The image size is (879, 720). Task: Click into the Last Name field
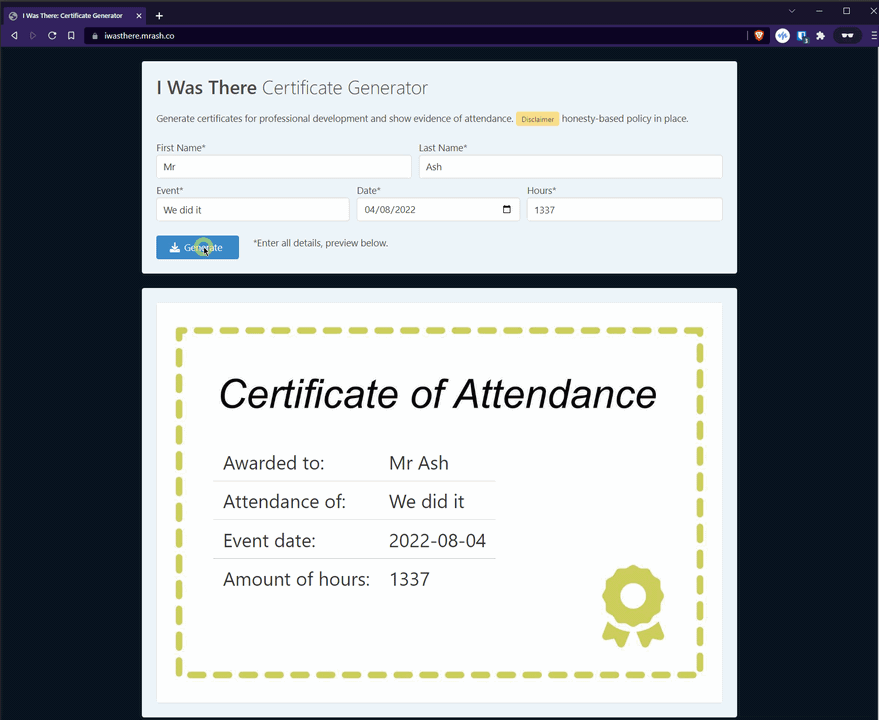[x=570, y=167]
